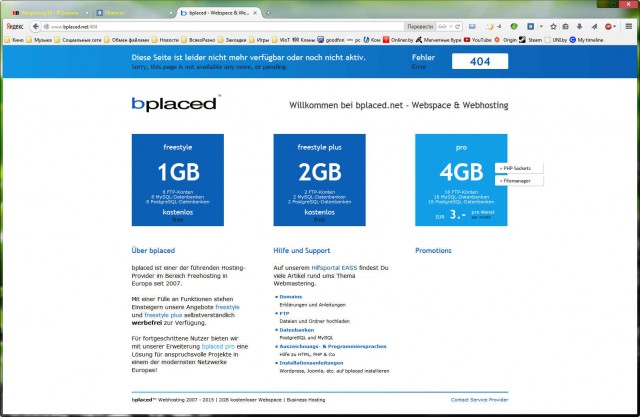Viewport: 640px width, 417px height.
Task: Click the 404 error code box
Action: 480,61
